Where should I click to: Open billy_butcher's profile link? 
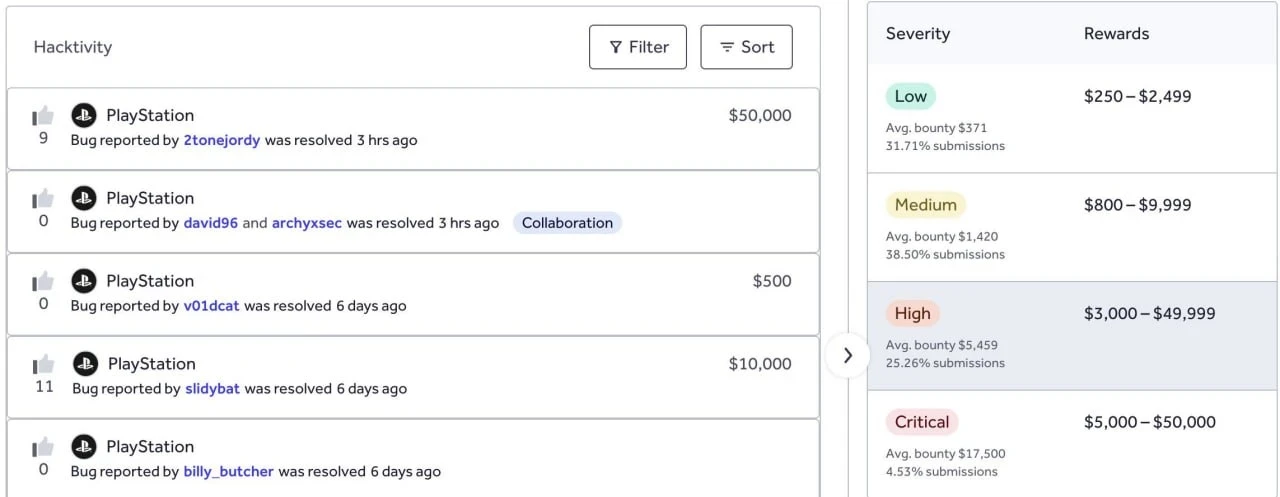pos(229,472)
